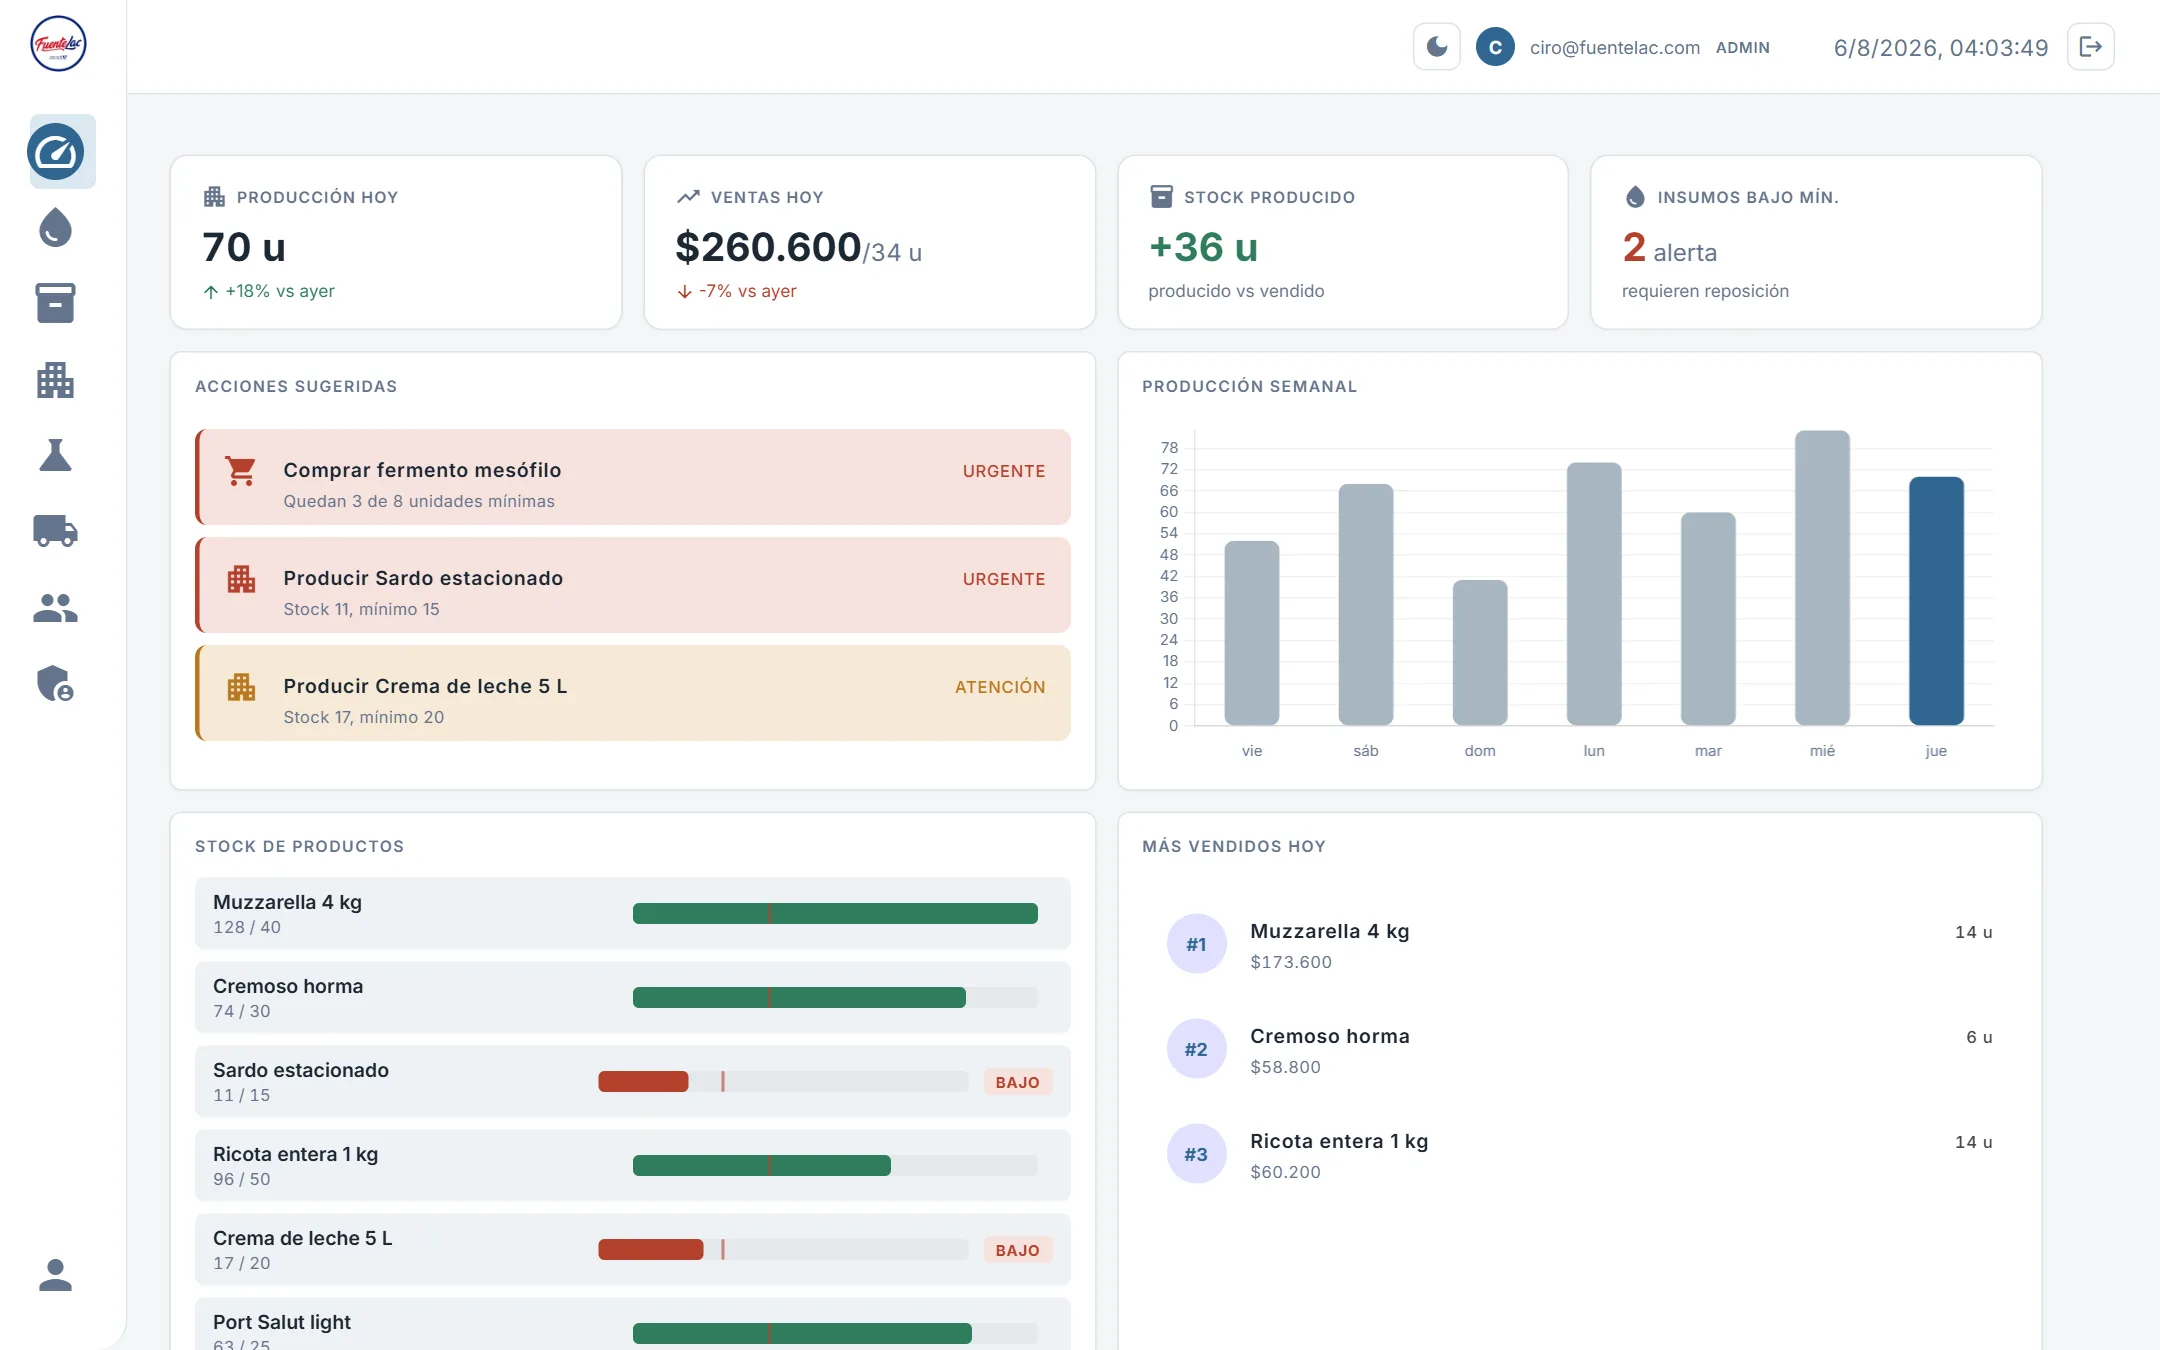Click the factory icon on Sardo estacionado action
This screenshot has width=2160, height=1350.
point(241,579)
